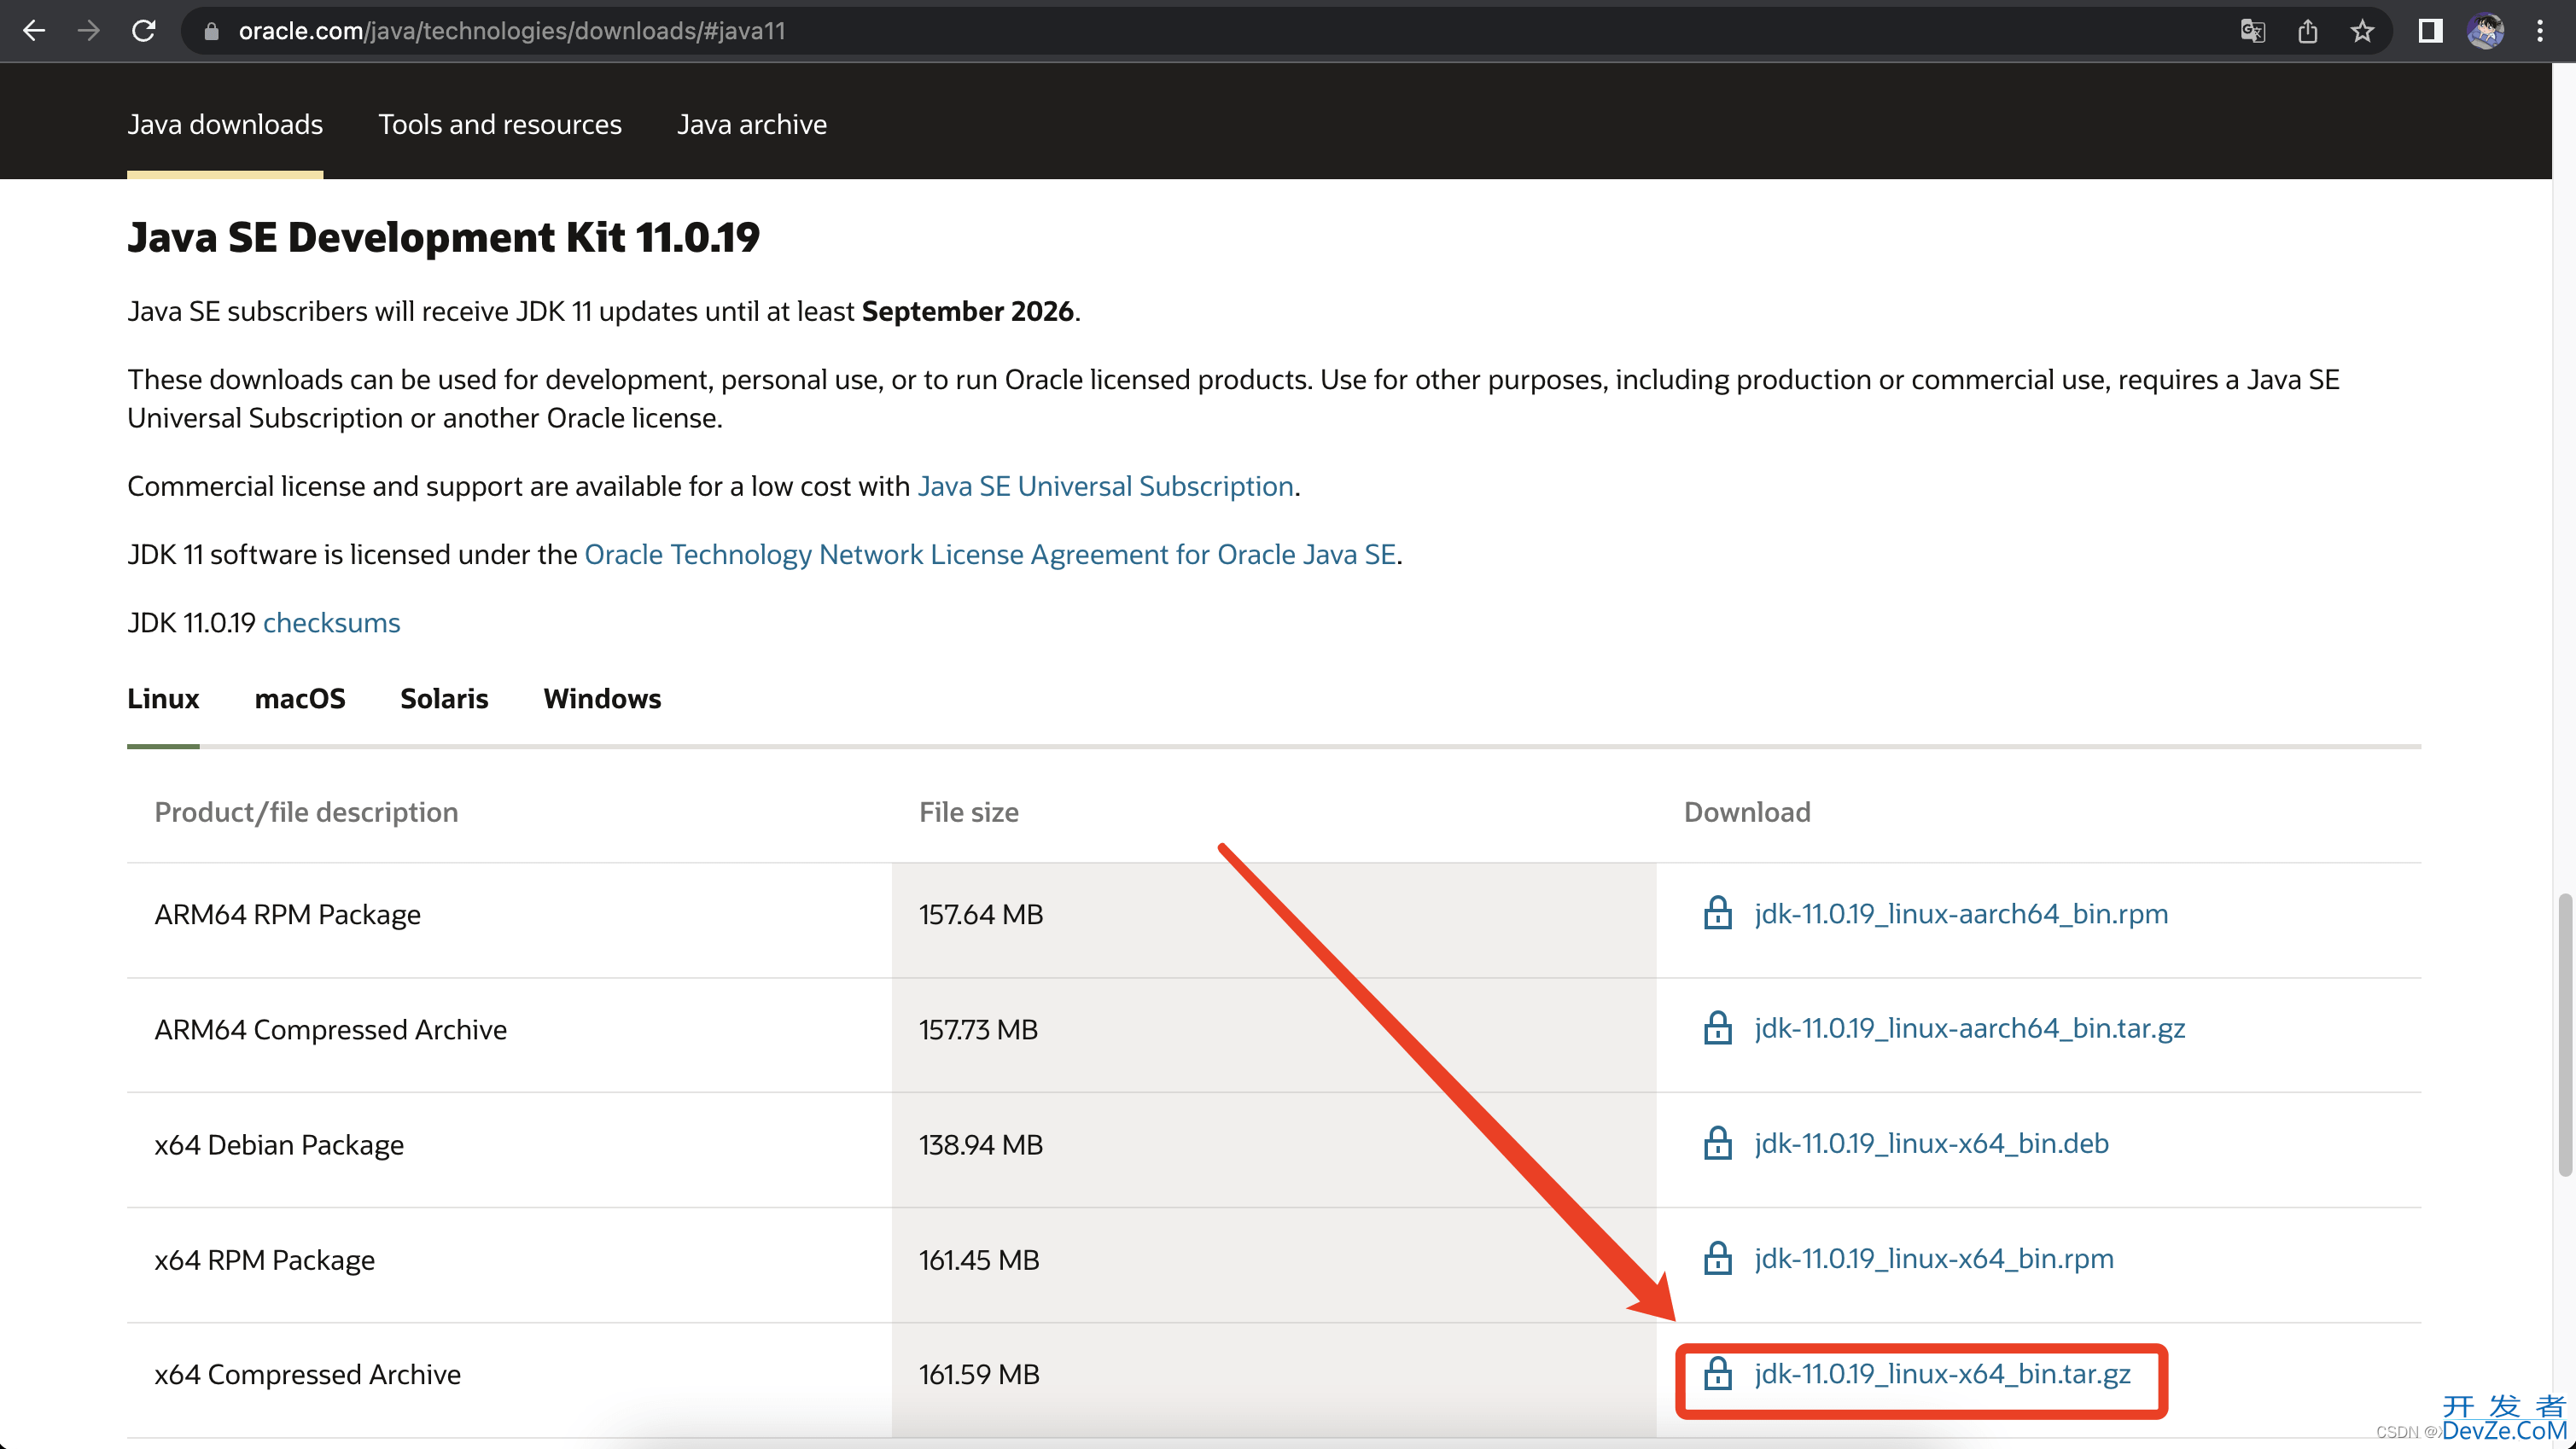2576x1449 pixels.
Task: Reload the Oracle downloads page
Action: pos(144,31)
